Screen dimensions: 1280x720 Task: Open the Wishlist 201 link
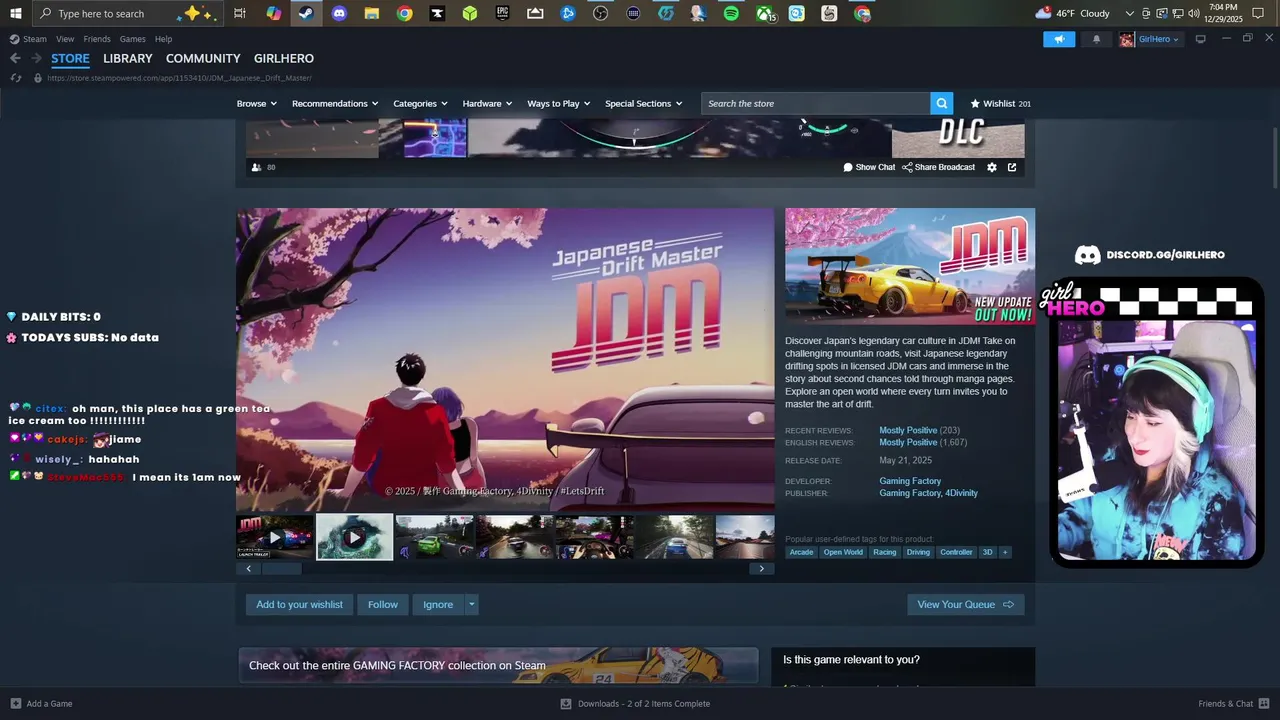[x=1000, y=103]
